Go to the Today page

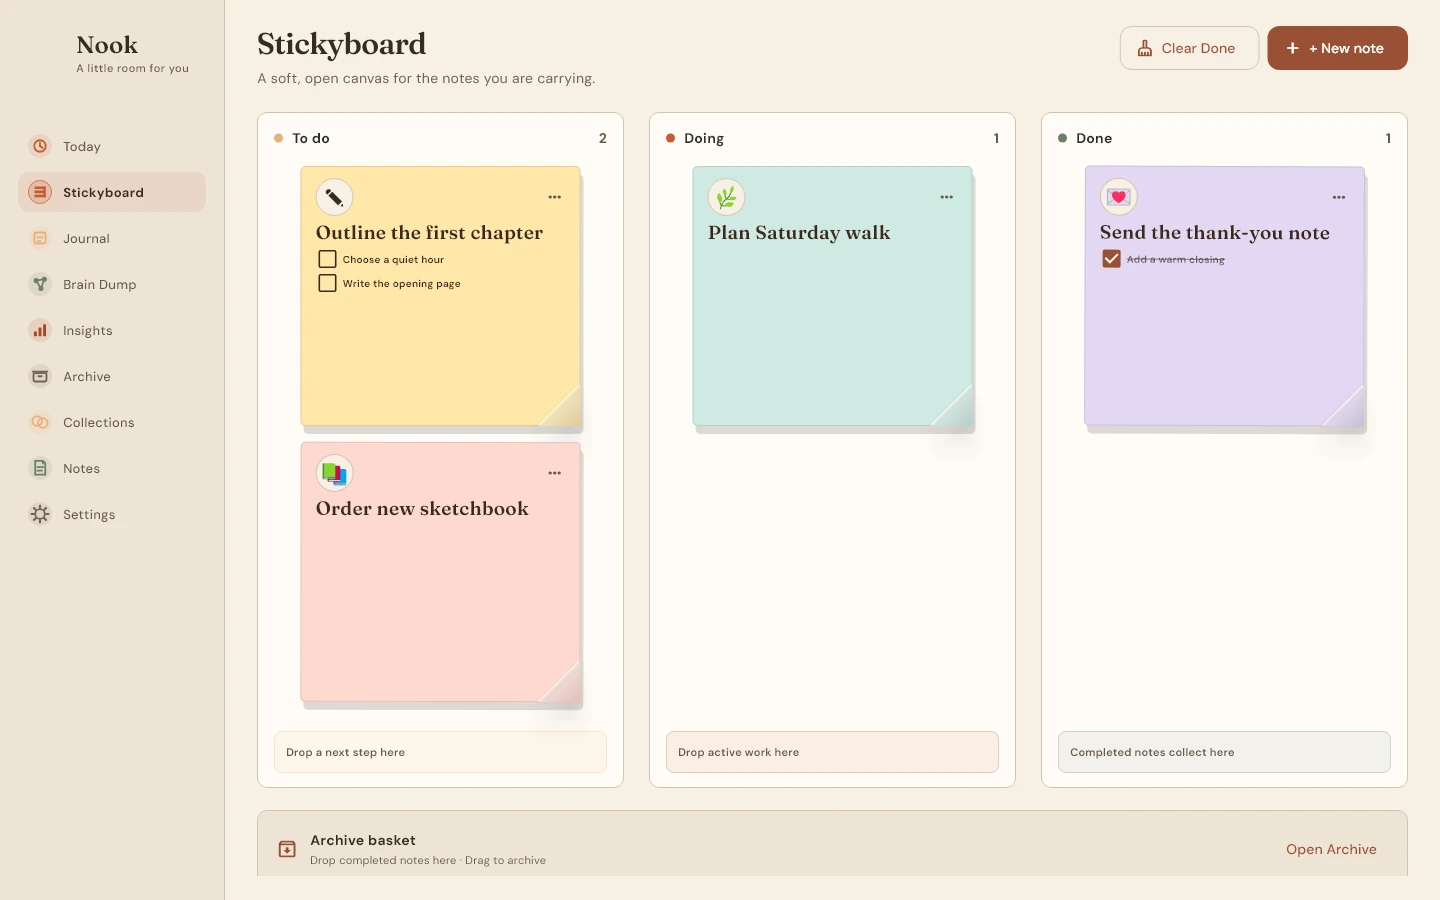[x=112, y=146]
